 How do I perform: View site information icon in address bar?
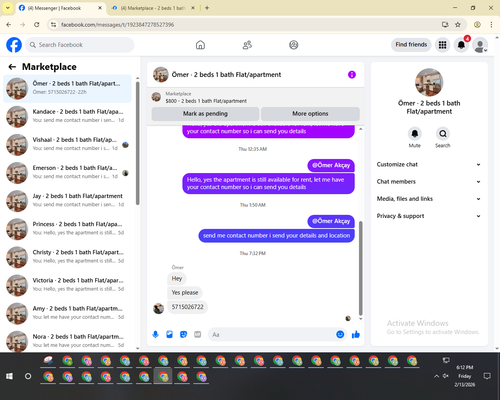coord(53,25)
